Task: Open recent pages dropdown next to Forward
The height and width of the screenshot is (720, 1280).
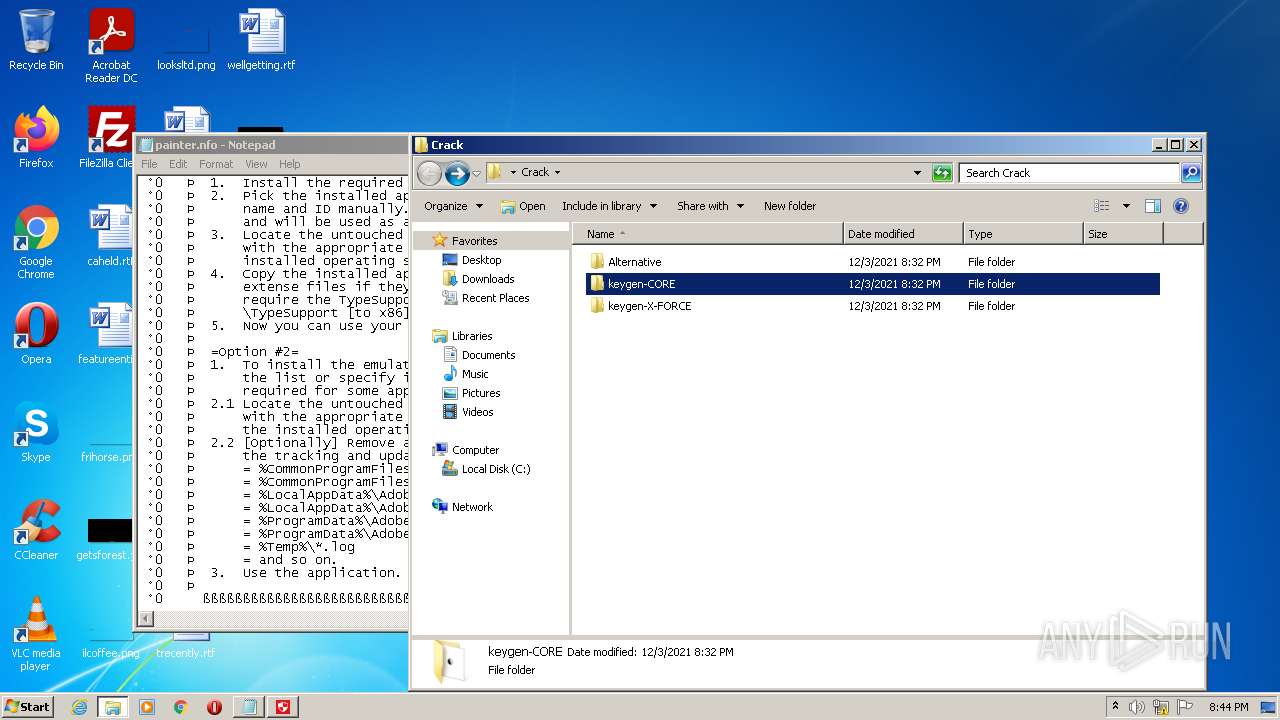Action: pyautogui.click(x=476, y=173)
